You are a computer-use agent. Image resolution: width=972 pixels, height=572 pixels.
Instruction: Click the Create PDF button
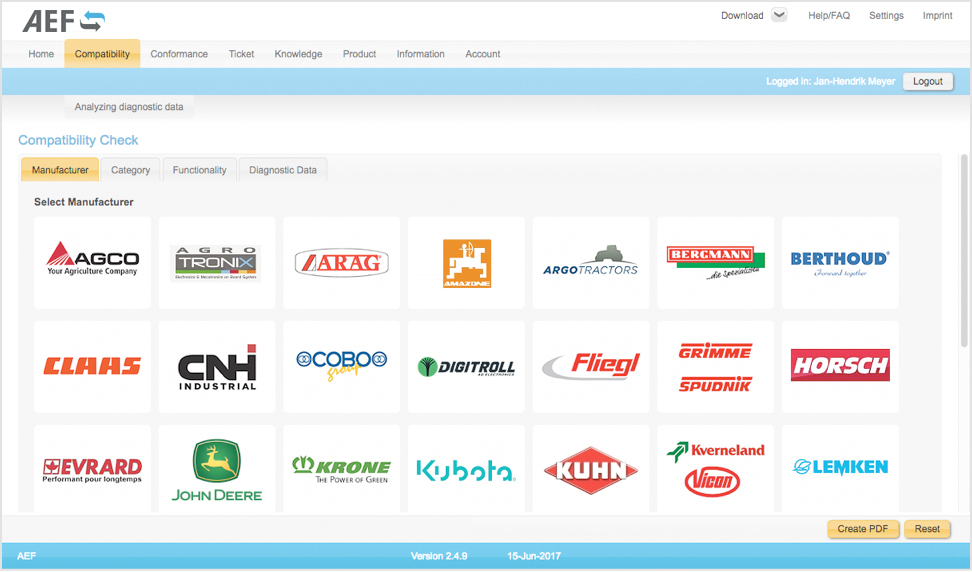[863, 529]
